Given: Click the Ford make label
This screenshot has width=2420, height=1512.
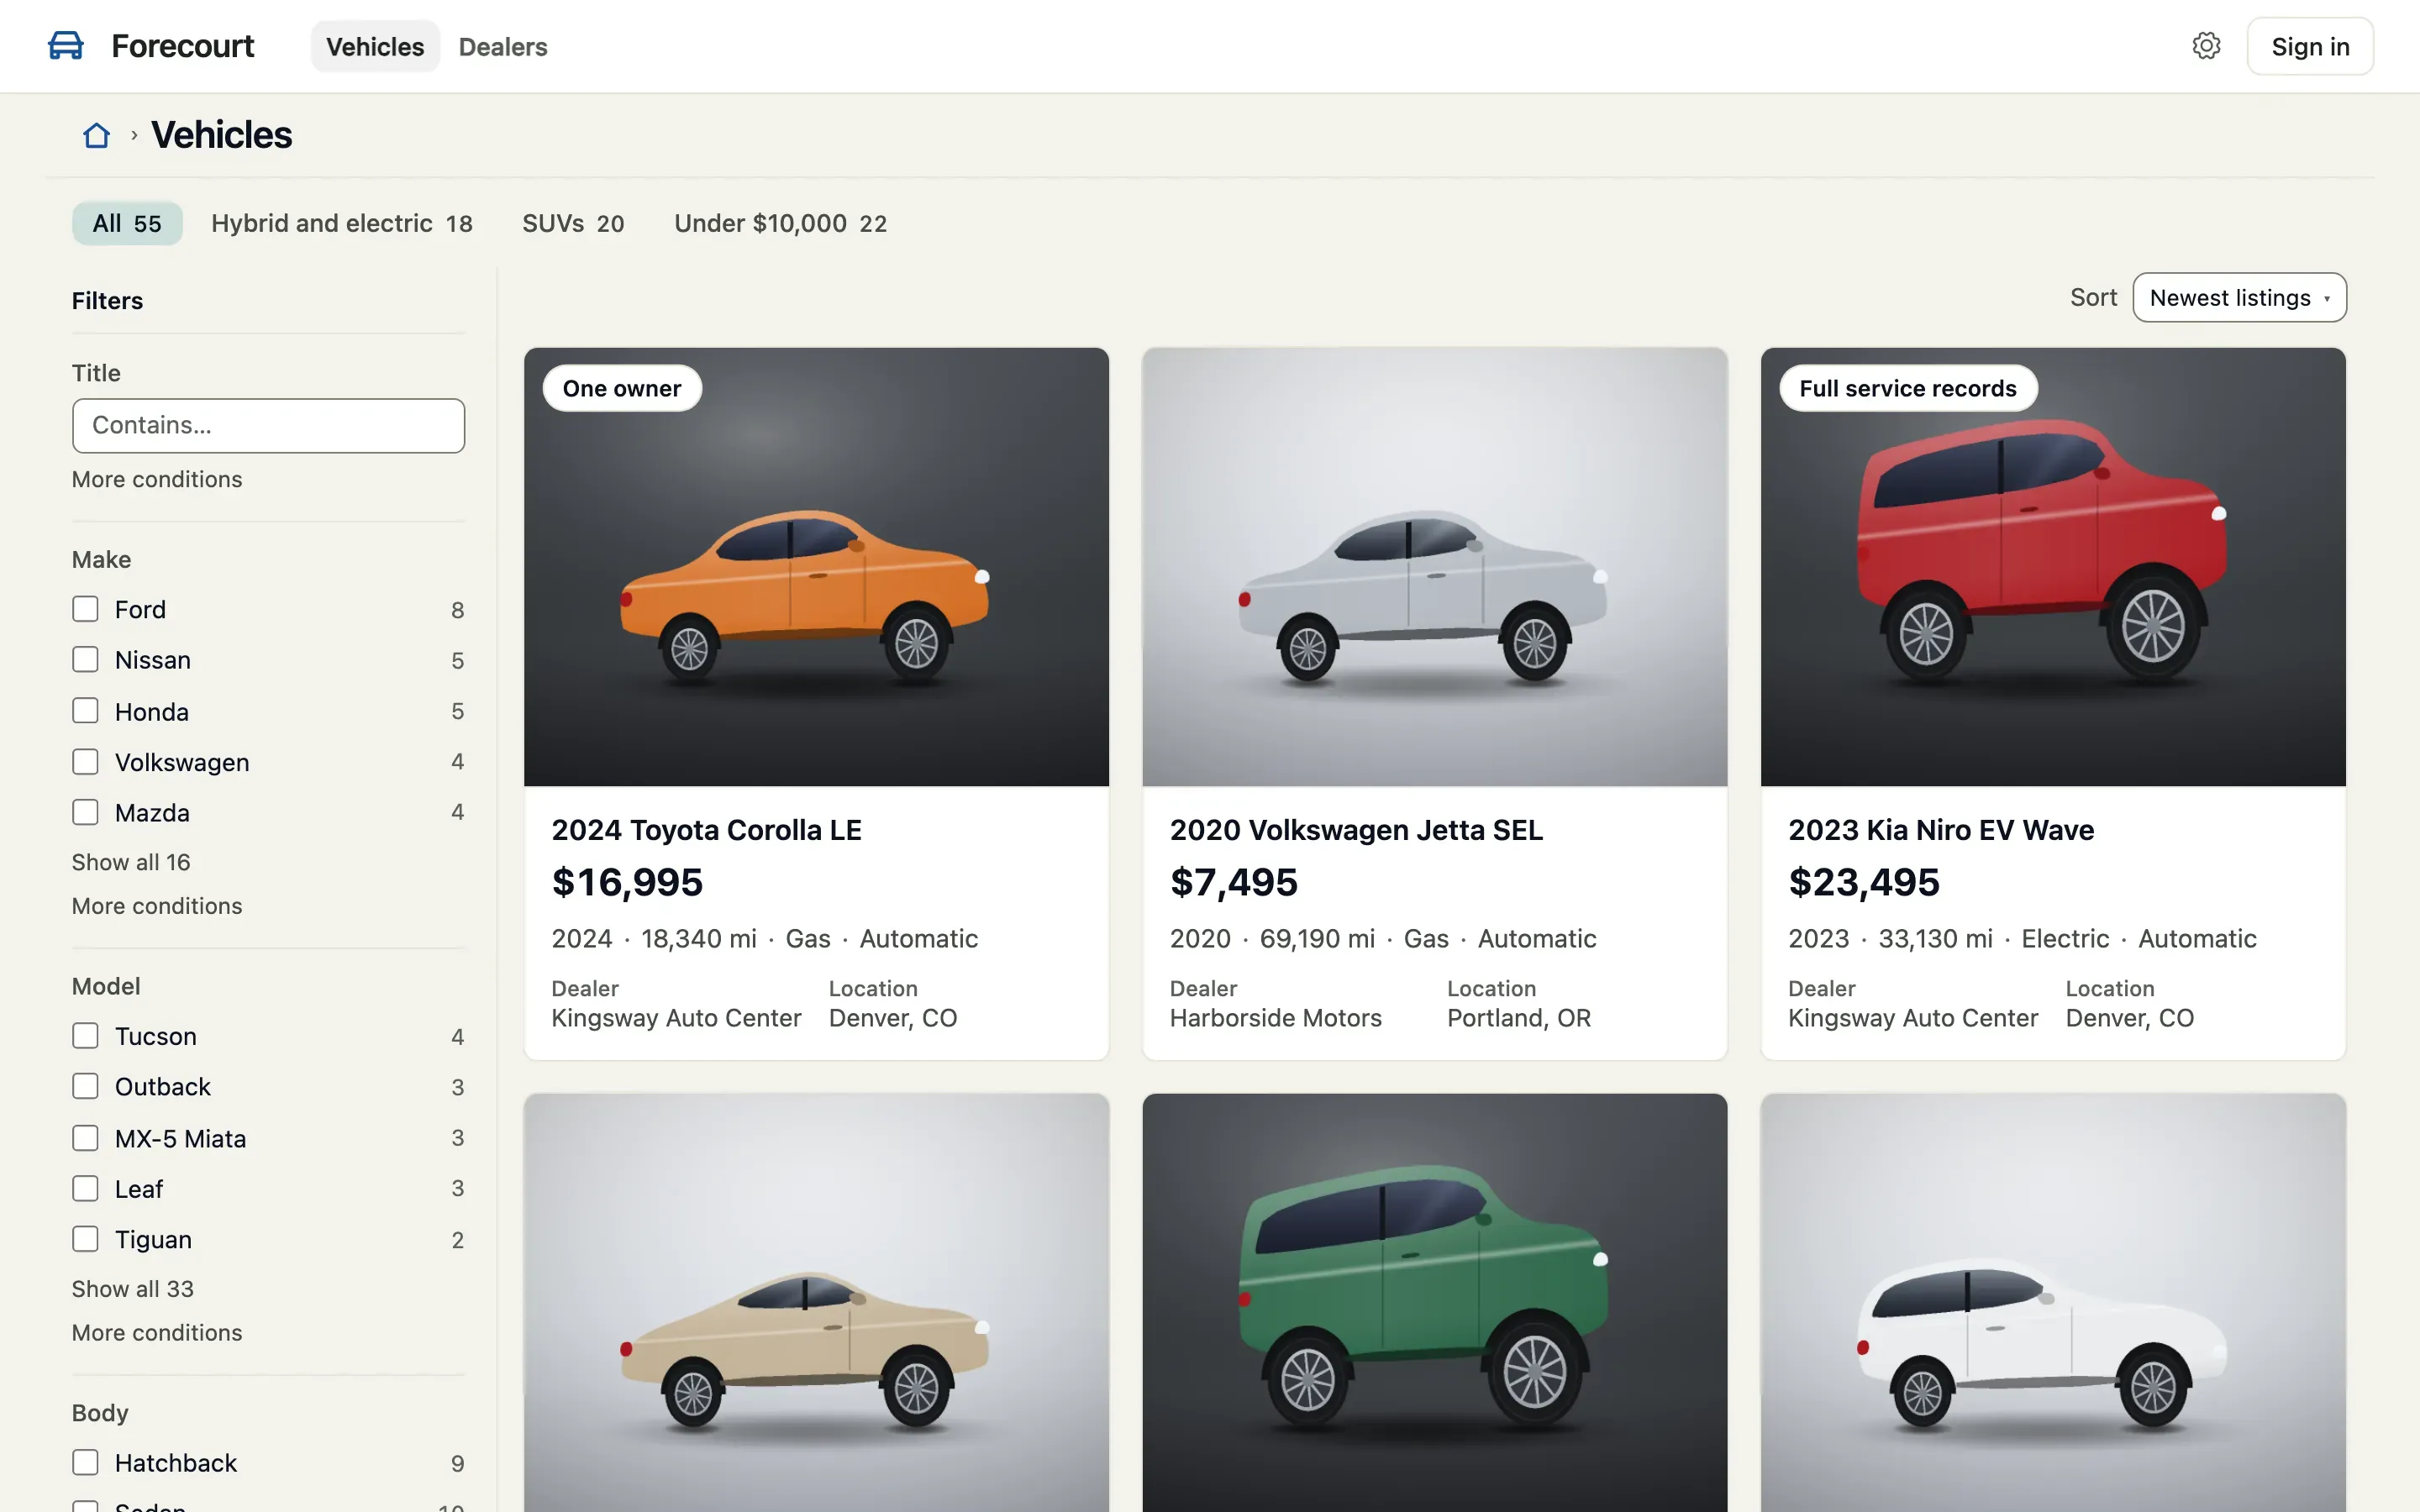Looking at the screenshot, I should (x=140, y=609).
